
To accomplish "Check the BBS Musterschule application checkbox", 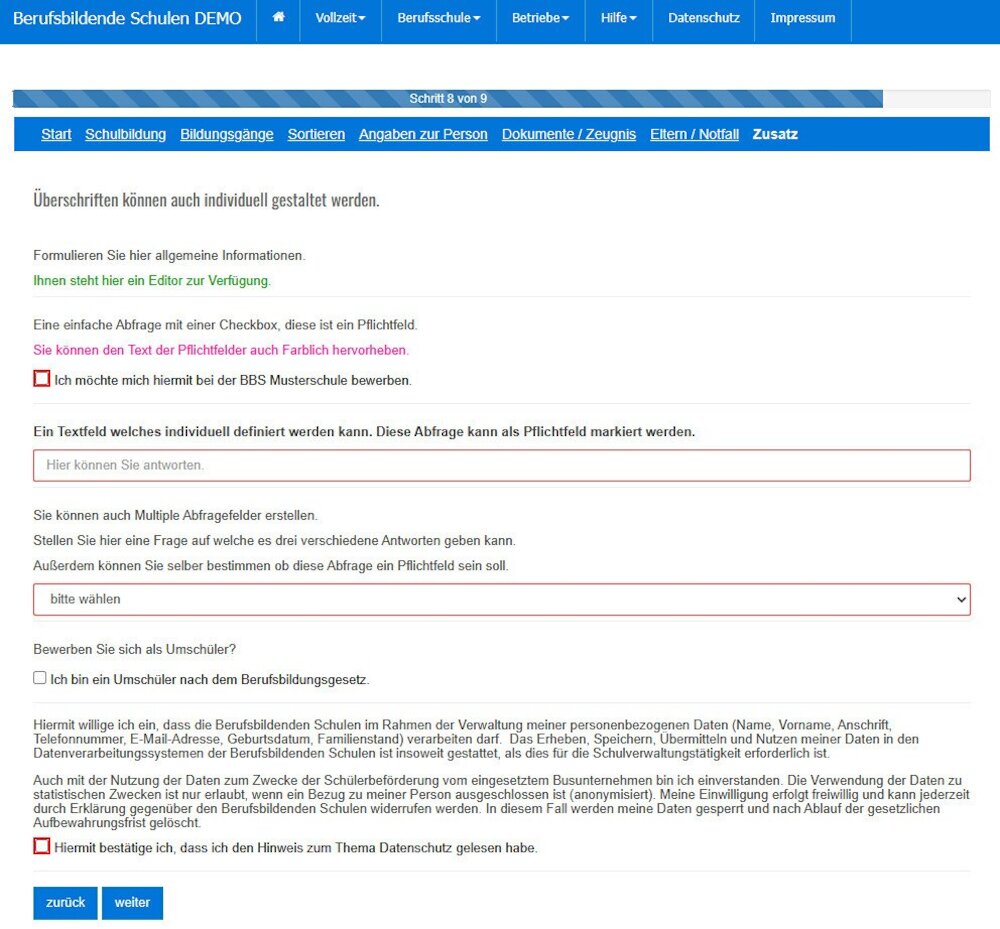I will coord(41,379).
